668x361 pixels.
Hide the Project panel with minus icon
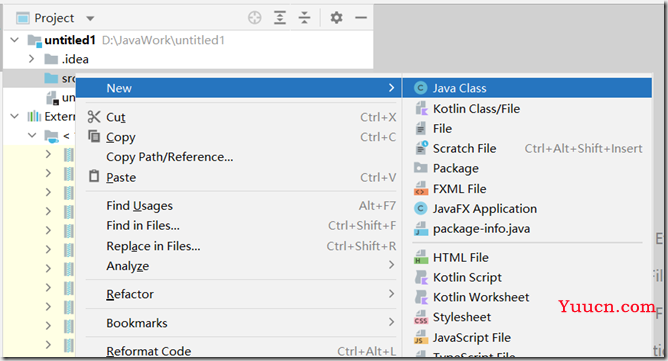tap(361, 18)
